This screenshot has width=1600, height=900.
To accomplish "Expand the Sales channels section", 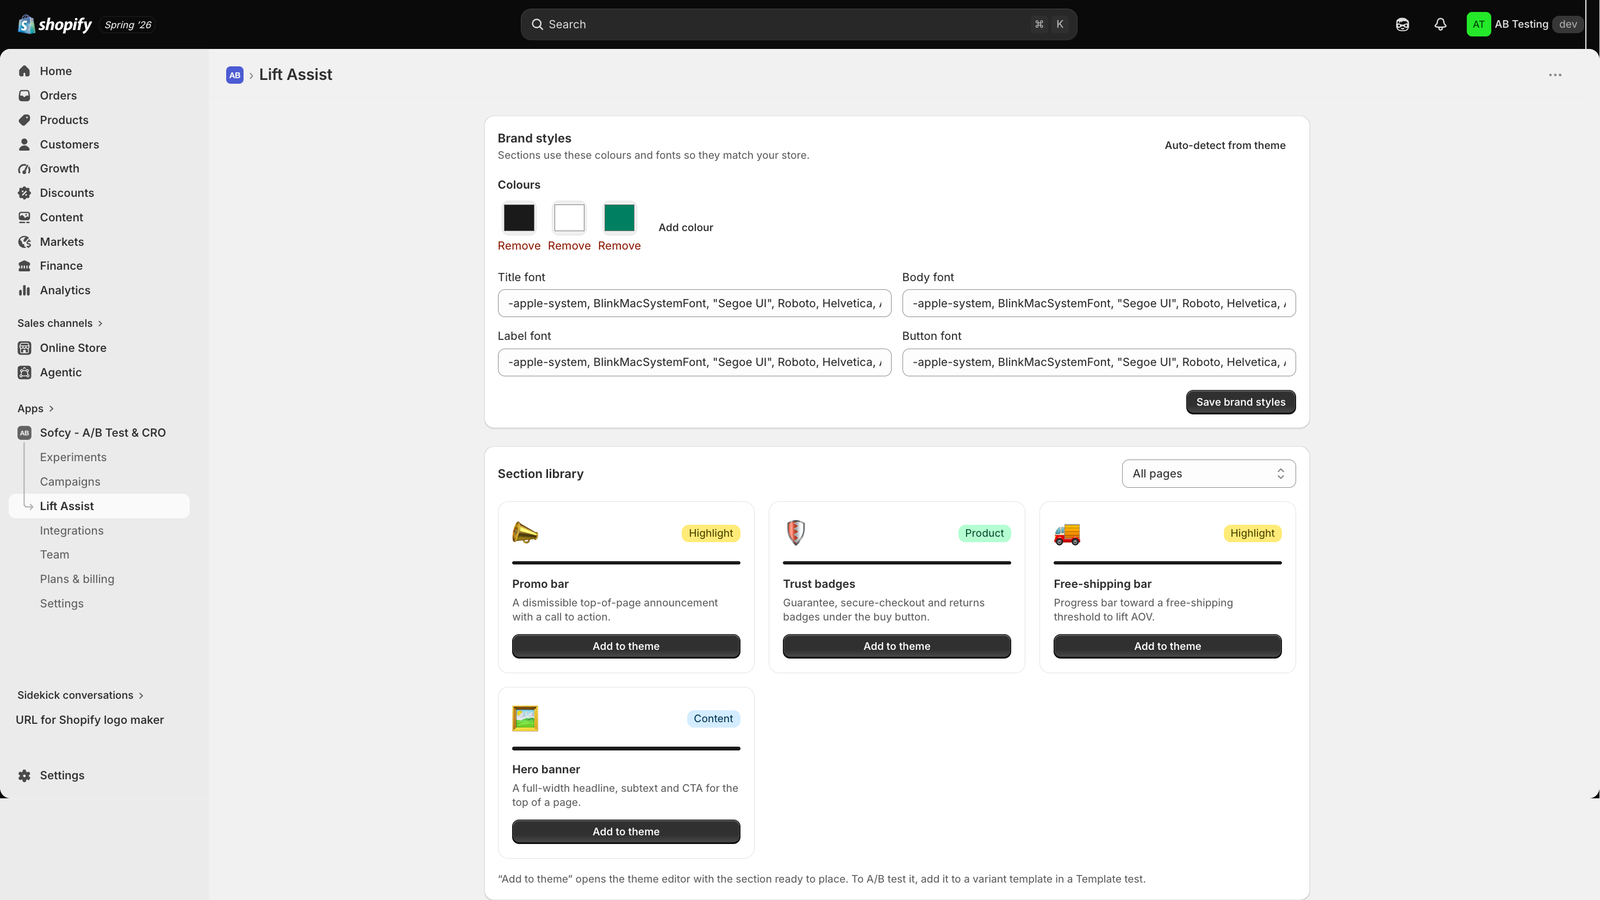I will pyautogui.click(x=60, y=323).
